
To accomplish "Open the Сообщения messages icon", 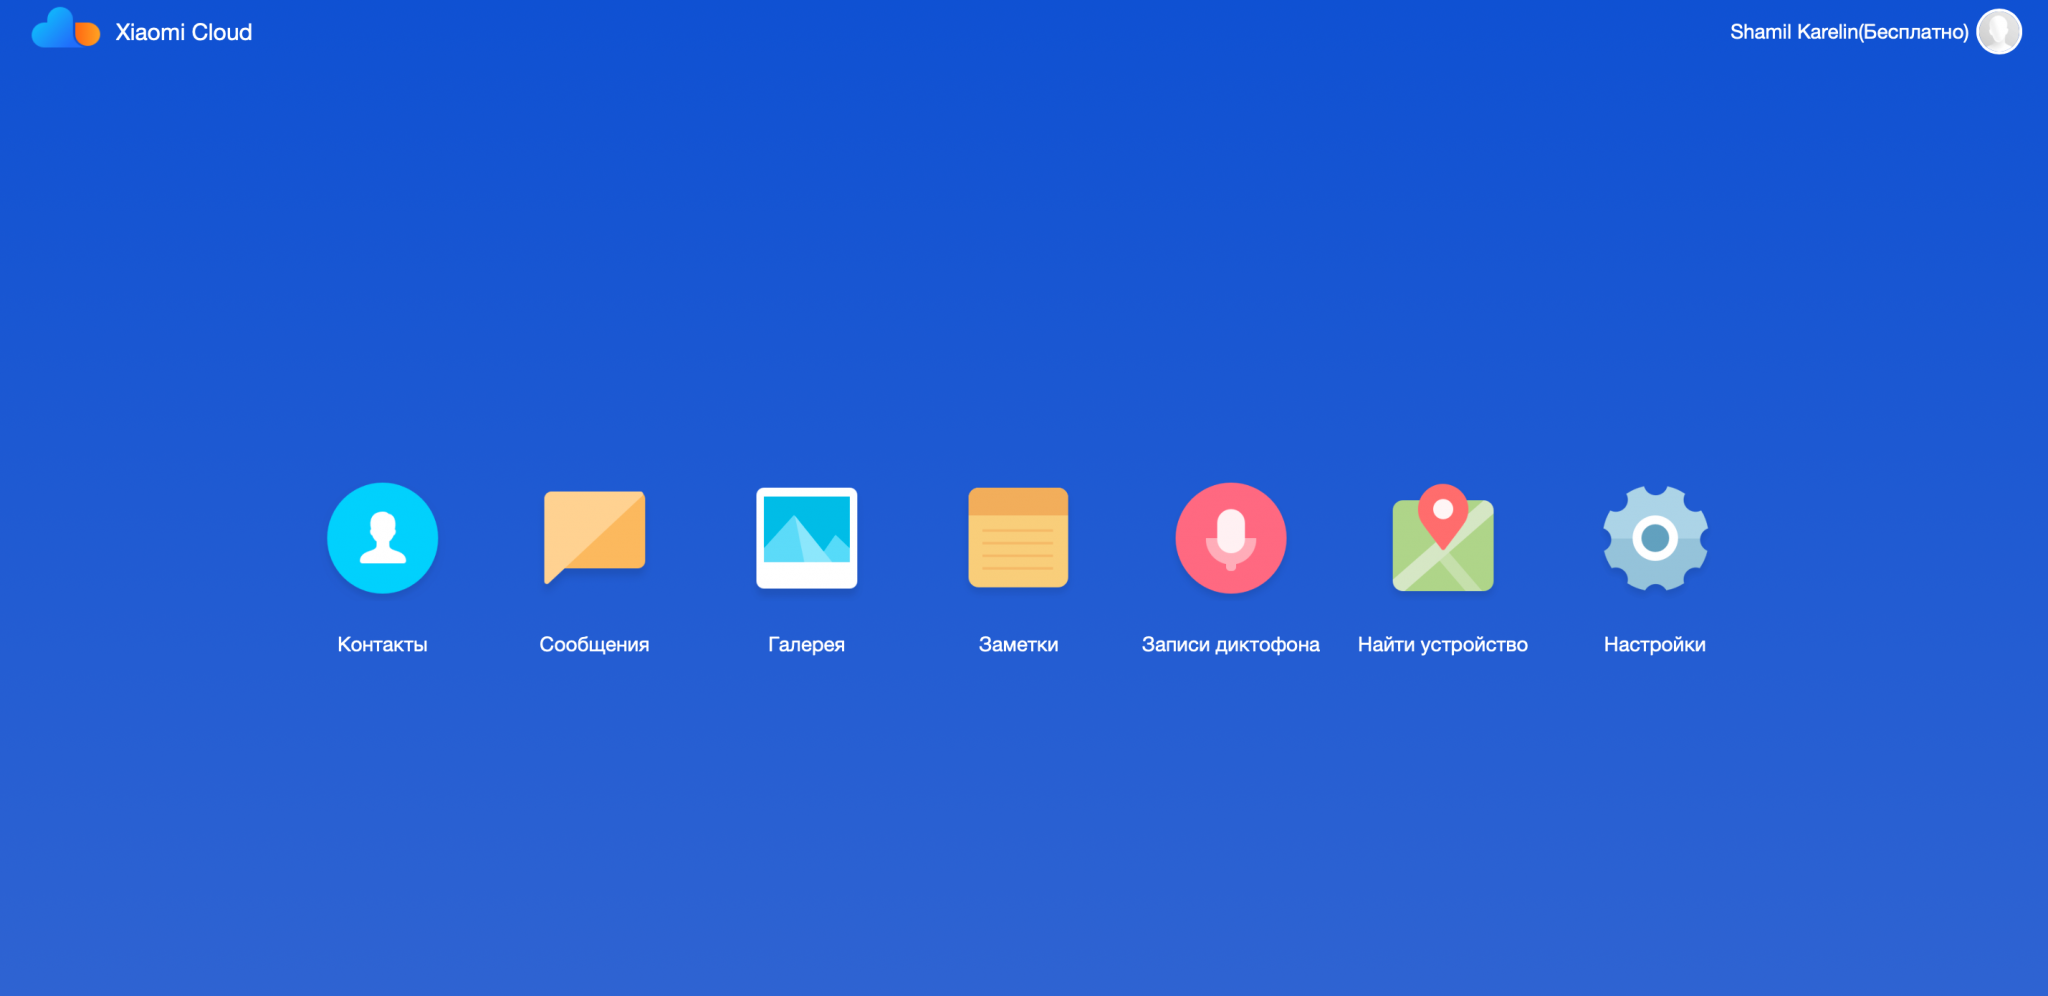I will 594,538.
